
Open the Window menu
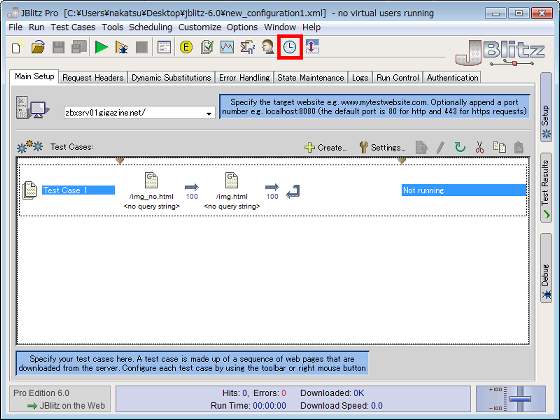coord(280,27)
